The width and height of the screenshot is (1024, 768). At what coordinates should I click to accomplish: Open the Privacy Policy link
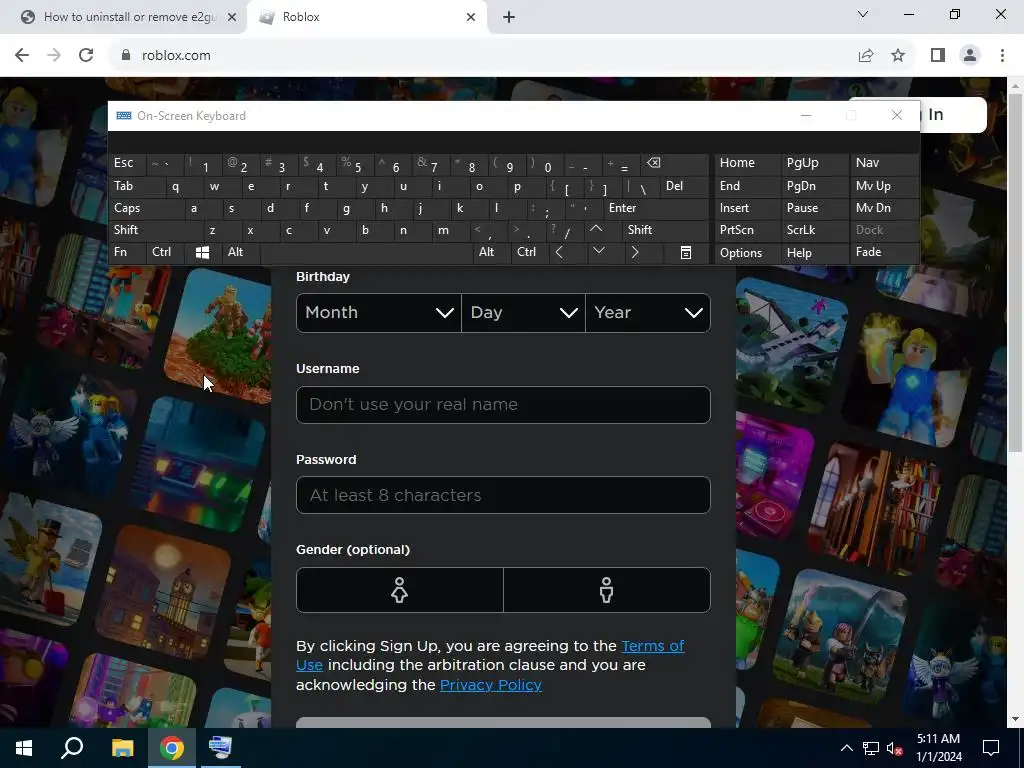490,685
